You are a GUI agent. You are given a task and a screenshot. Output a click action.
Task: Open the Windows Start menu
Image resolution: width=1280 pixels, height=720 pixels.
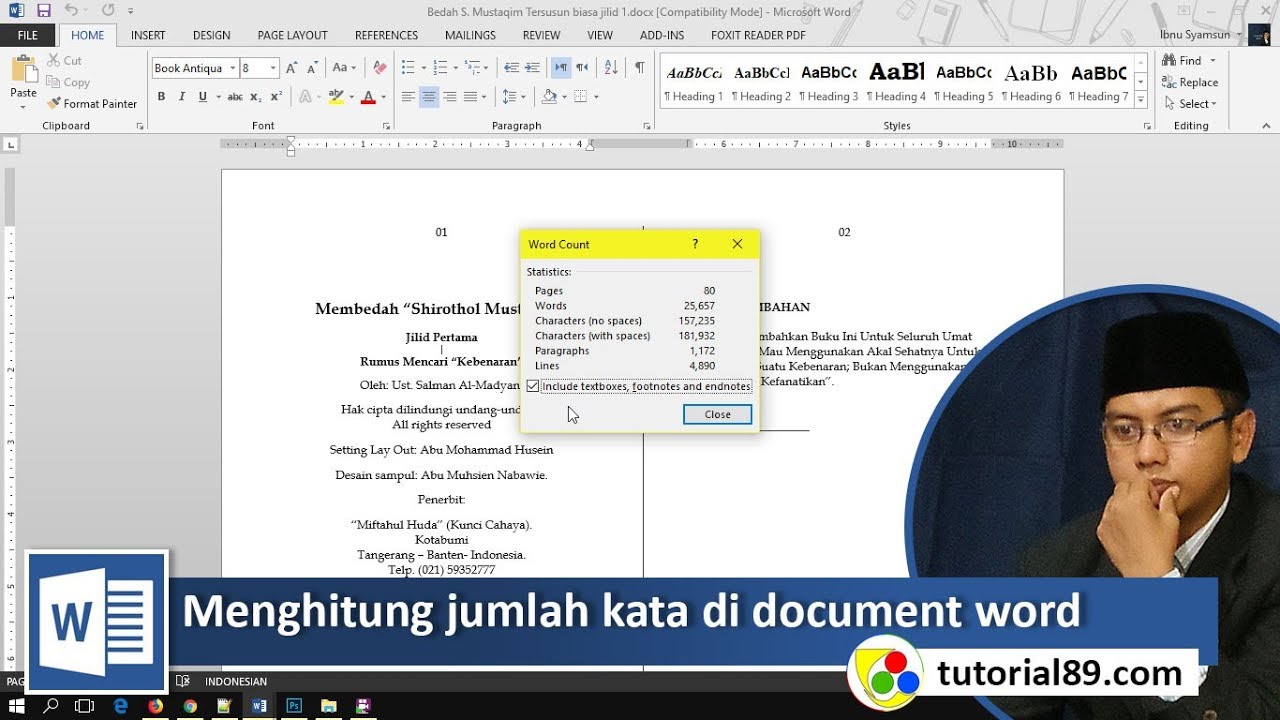17,705
